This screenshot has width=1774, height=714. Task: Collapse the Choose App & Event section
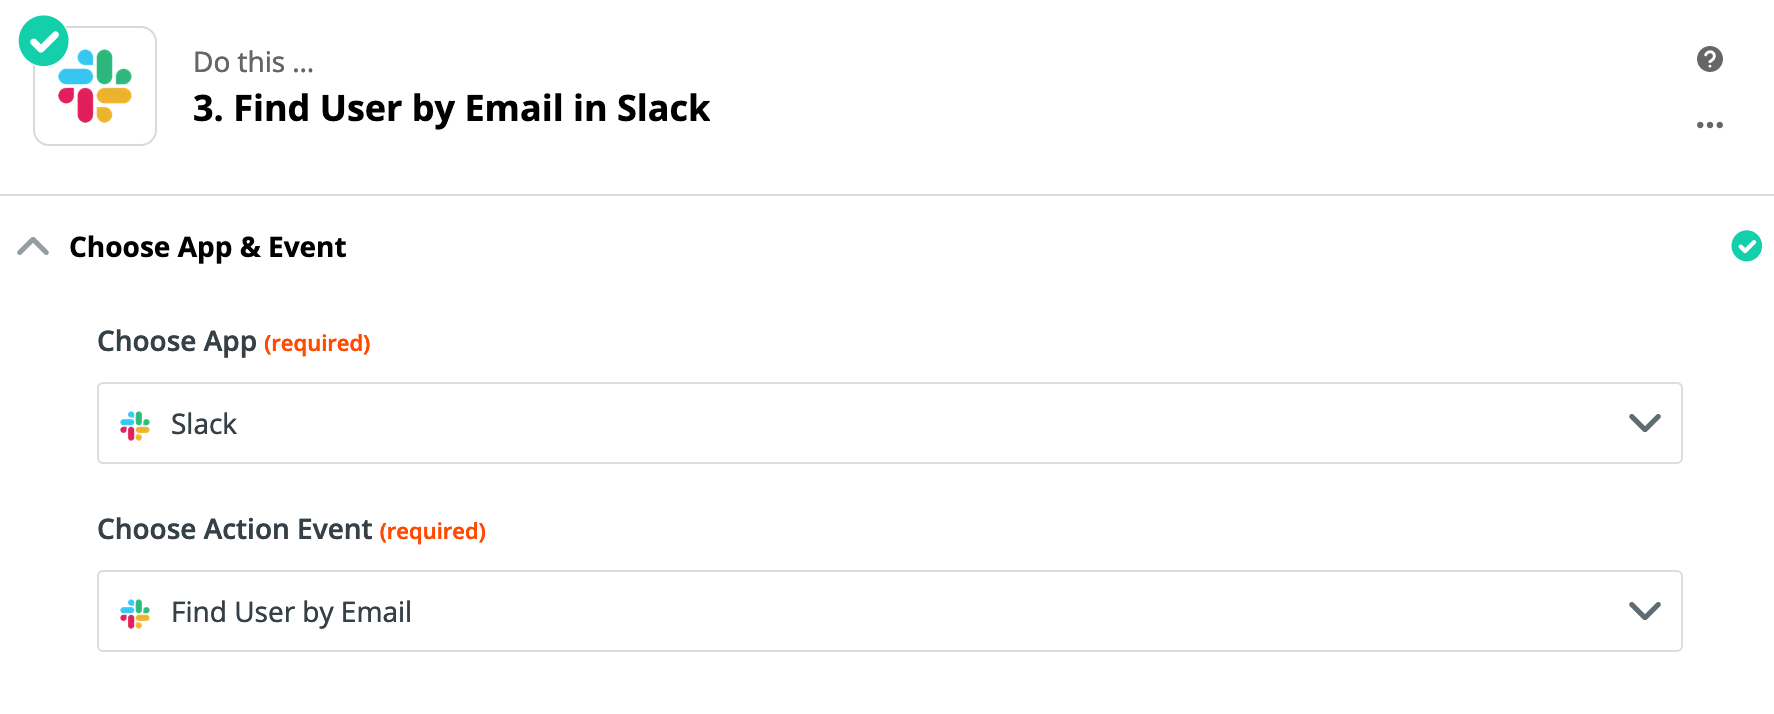[33, 246]
